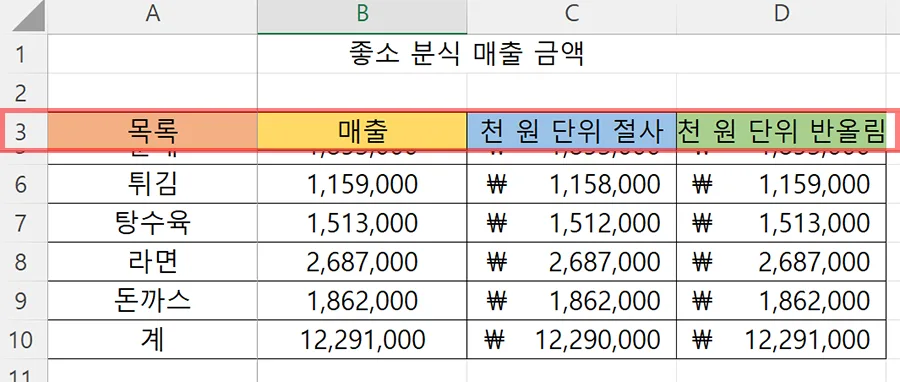This screenshot has width=900, height=382.
Task: Select the yellow 매출 header cell
Action: click(x=362, y=131)
